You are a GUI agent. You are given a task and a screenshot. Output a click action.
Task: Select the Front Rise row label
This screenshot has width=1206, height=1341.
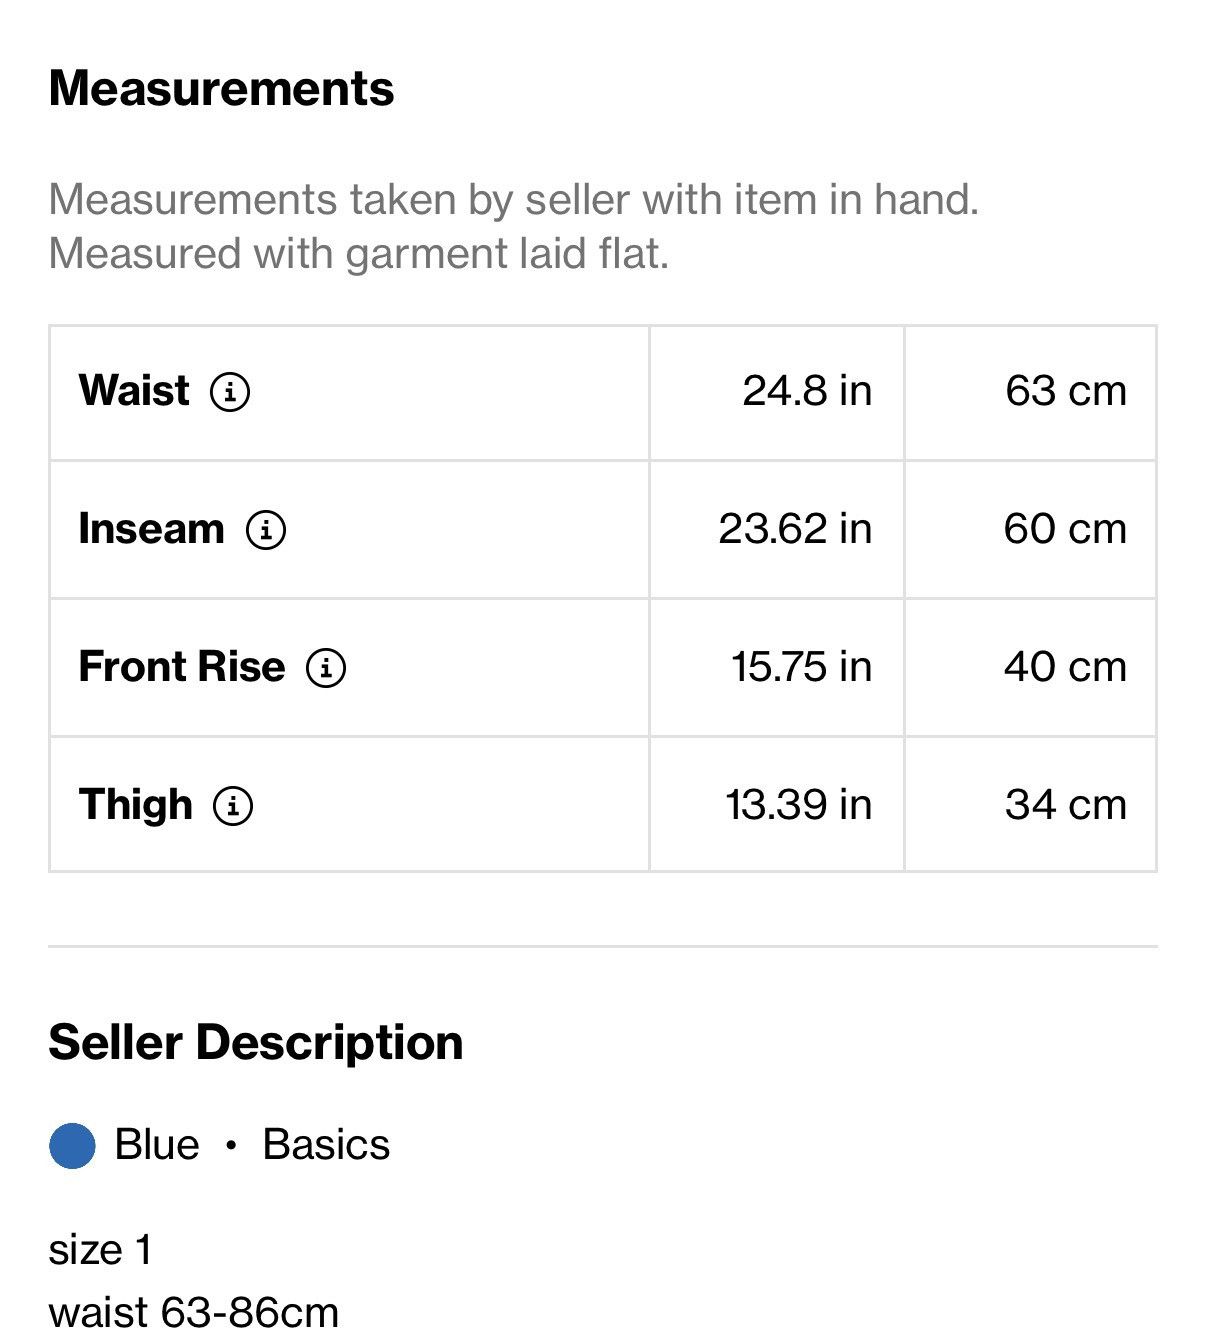coord(182,666)
